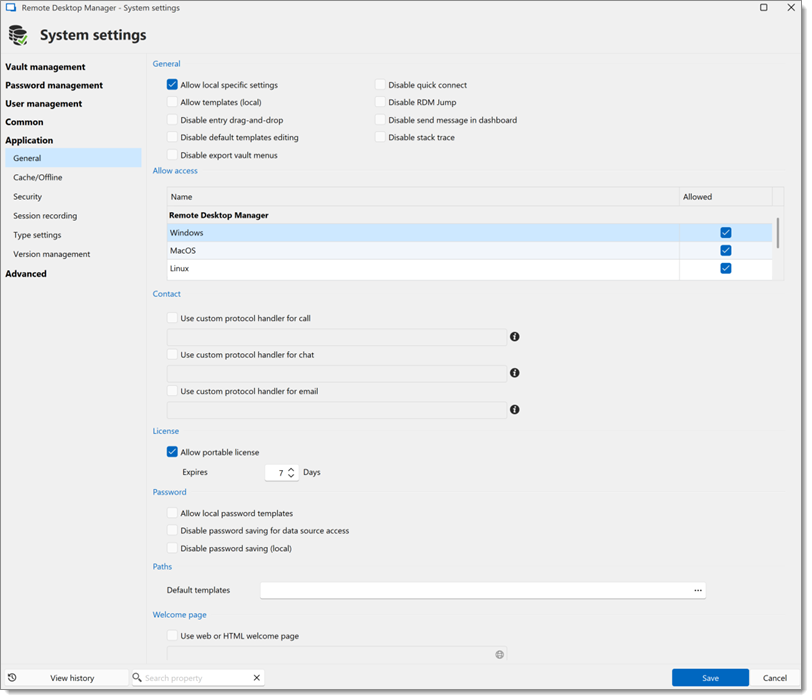This screenshot has height=700, width=812.
Task: Click the System settings database icon
Action: pyautogui.click(x=19, y=35)
